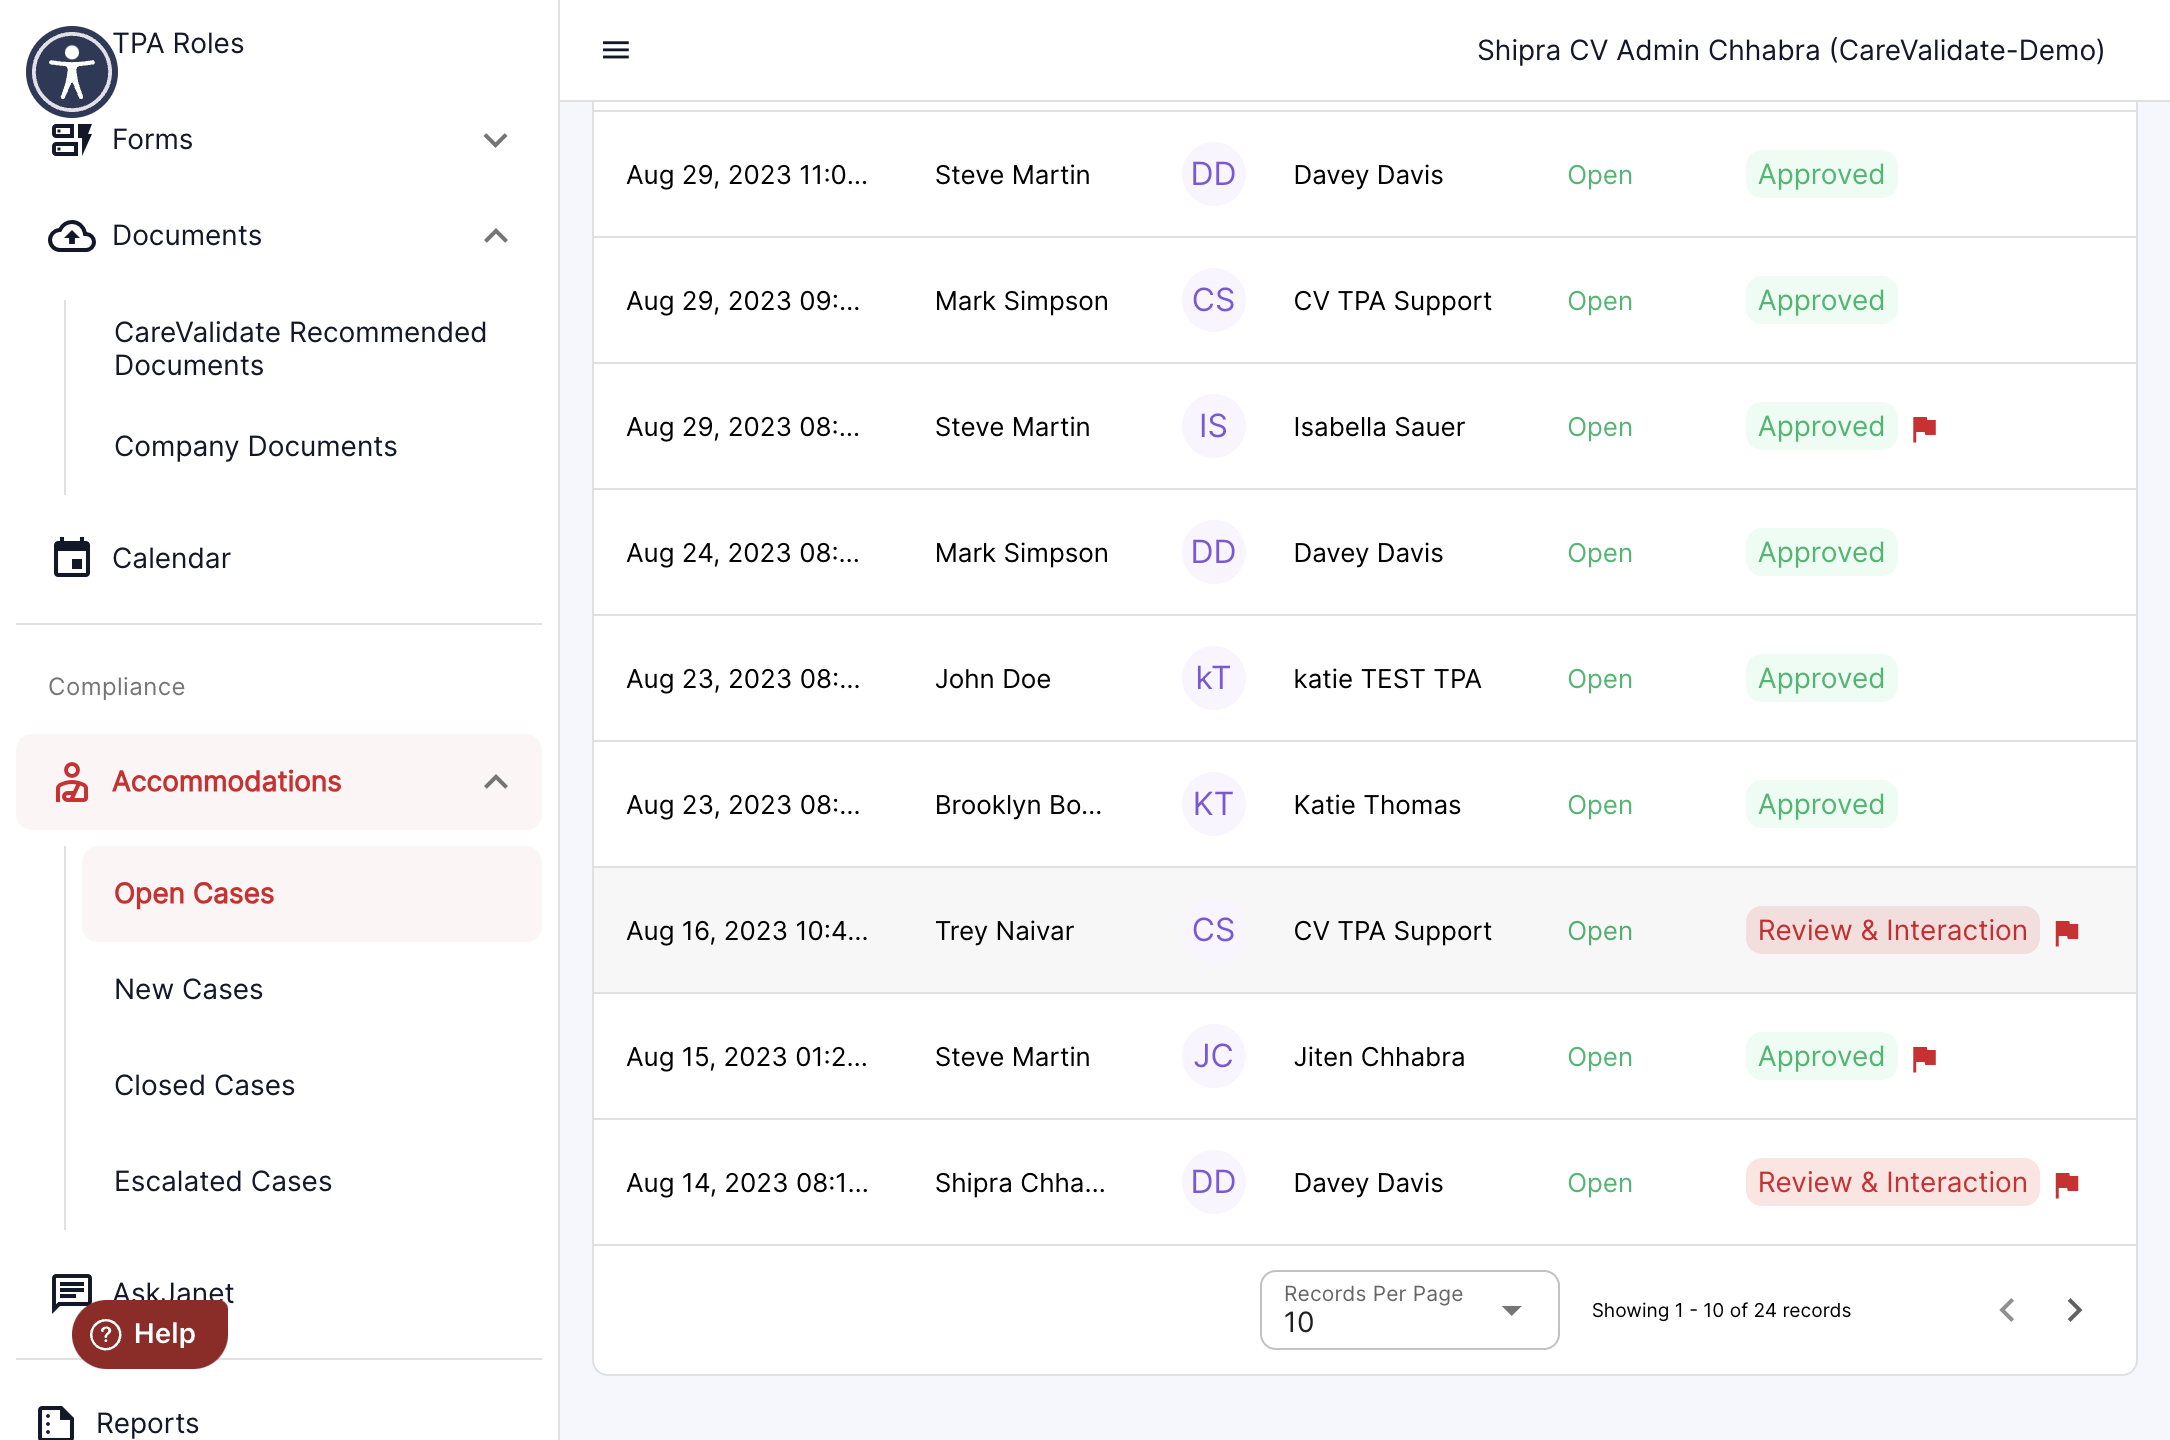2170x1440 pixels.
Task: Select Closed Cases in sidebar
Action: [x=204, y=1086]
